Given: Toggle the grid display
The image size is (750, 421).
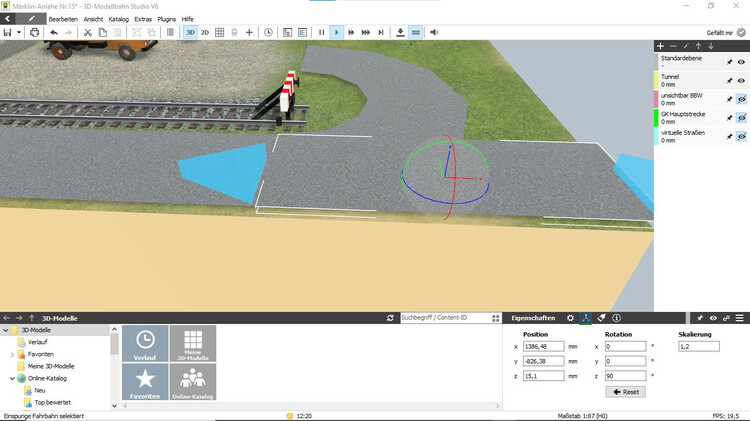Looking at the screenshot, I should coord(220,33).
